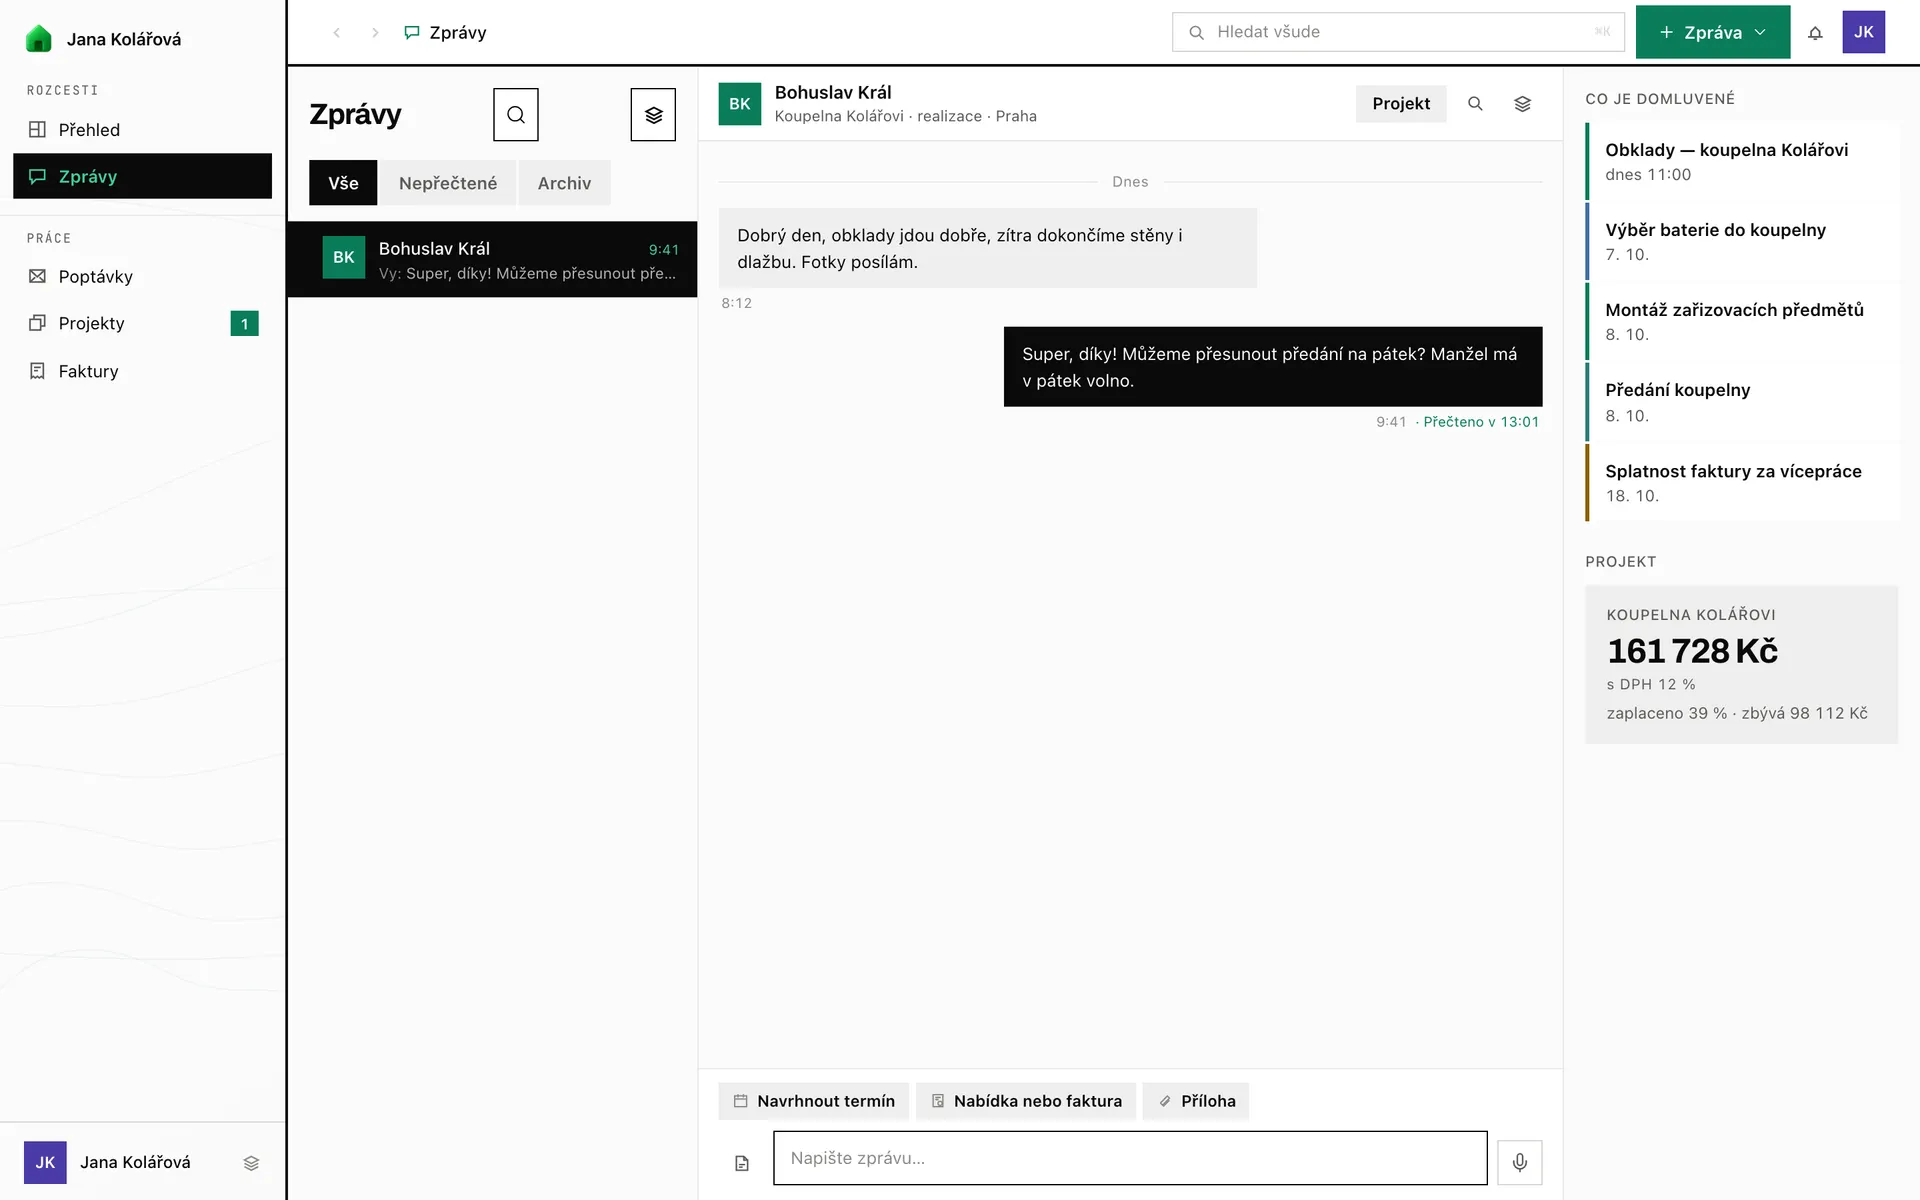The height and width of the screenshot is (1200, 1920).
Task: Click the layers icon next to Jana Kolářová footer
Action: pyautogui.click(x=251, y=1163)
